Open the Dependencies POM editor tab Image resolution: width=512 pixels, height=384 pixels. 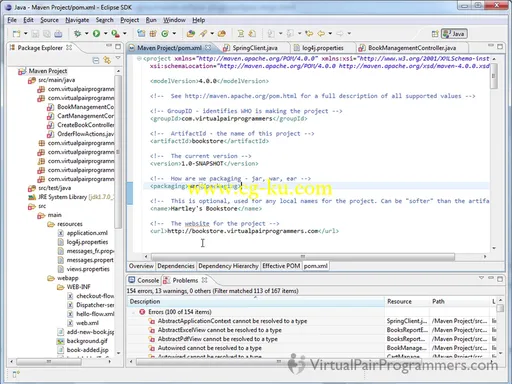click(x=176, y=266)
